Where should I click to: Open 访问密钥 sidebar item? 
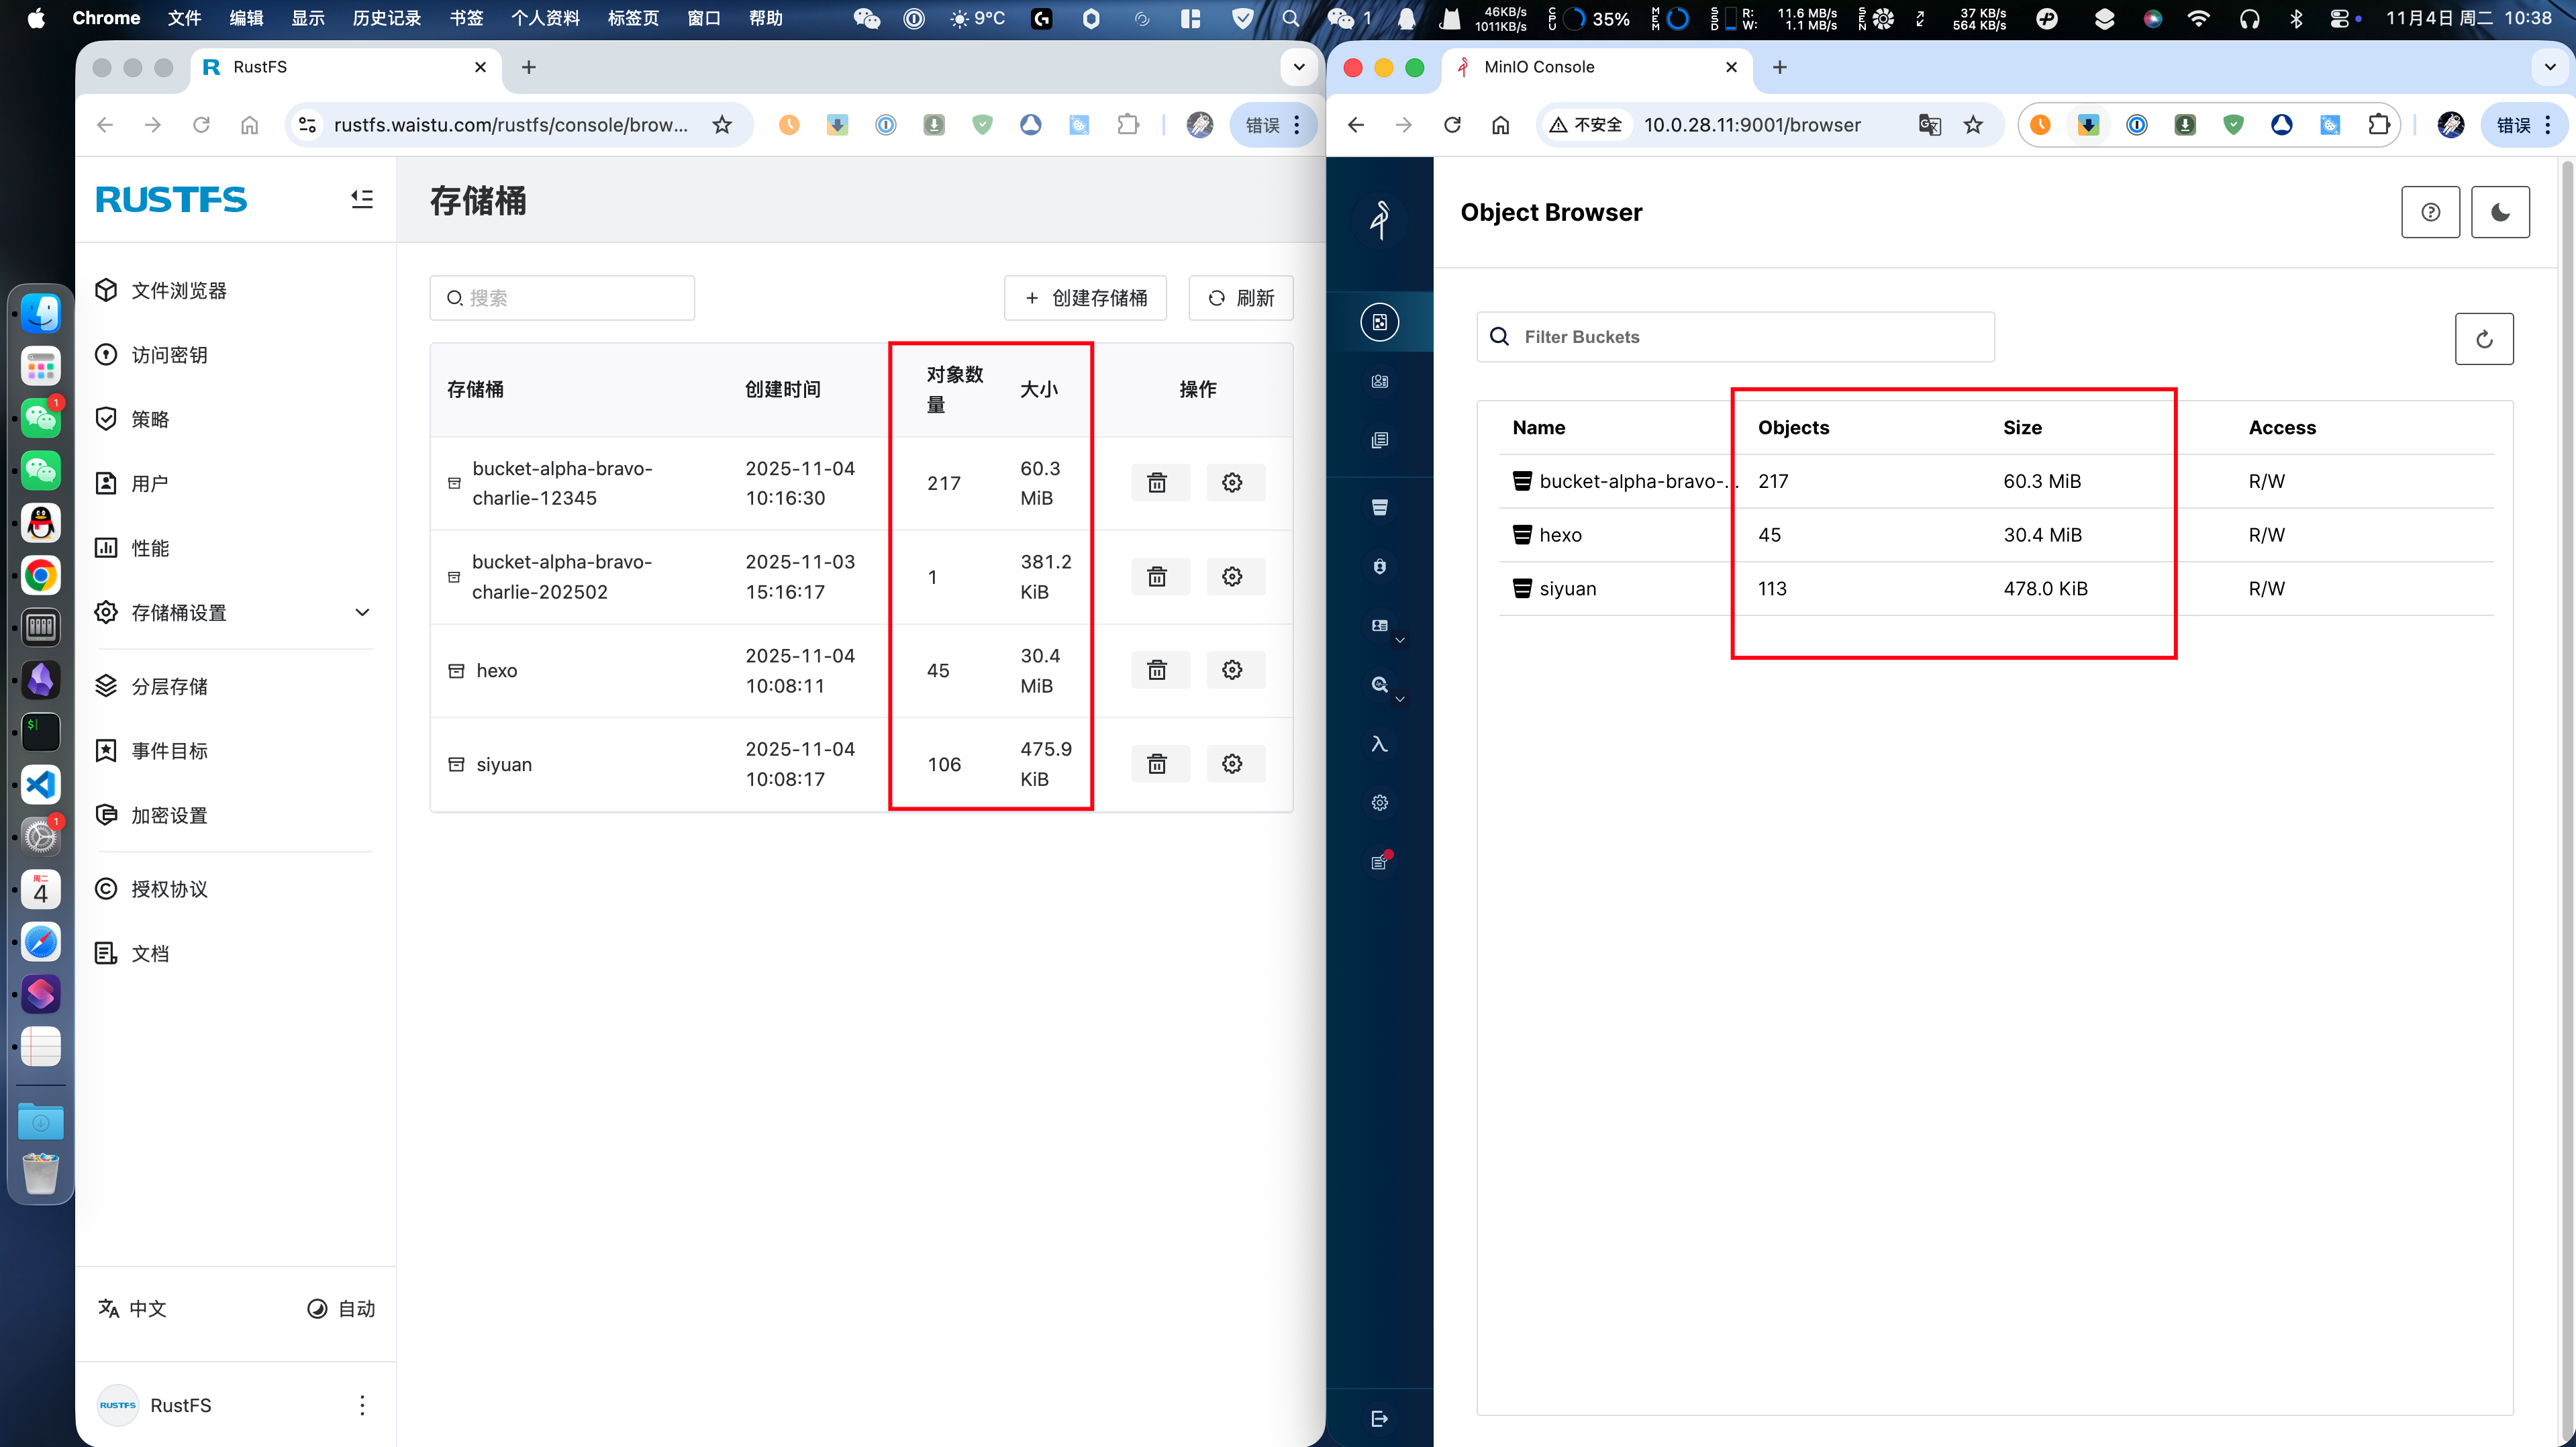coord(169,355)
